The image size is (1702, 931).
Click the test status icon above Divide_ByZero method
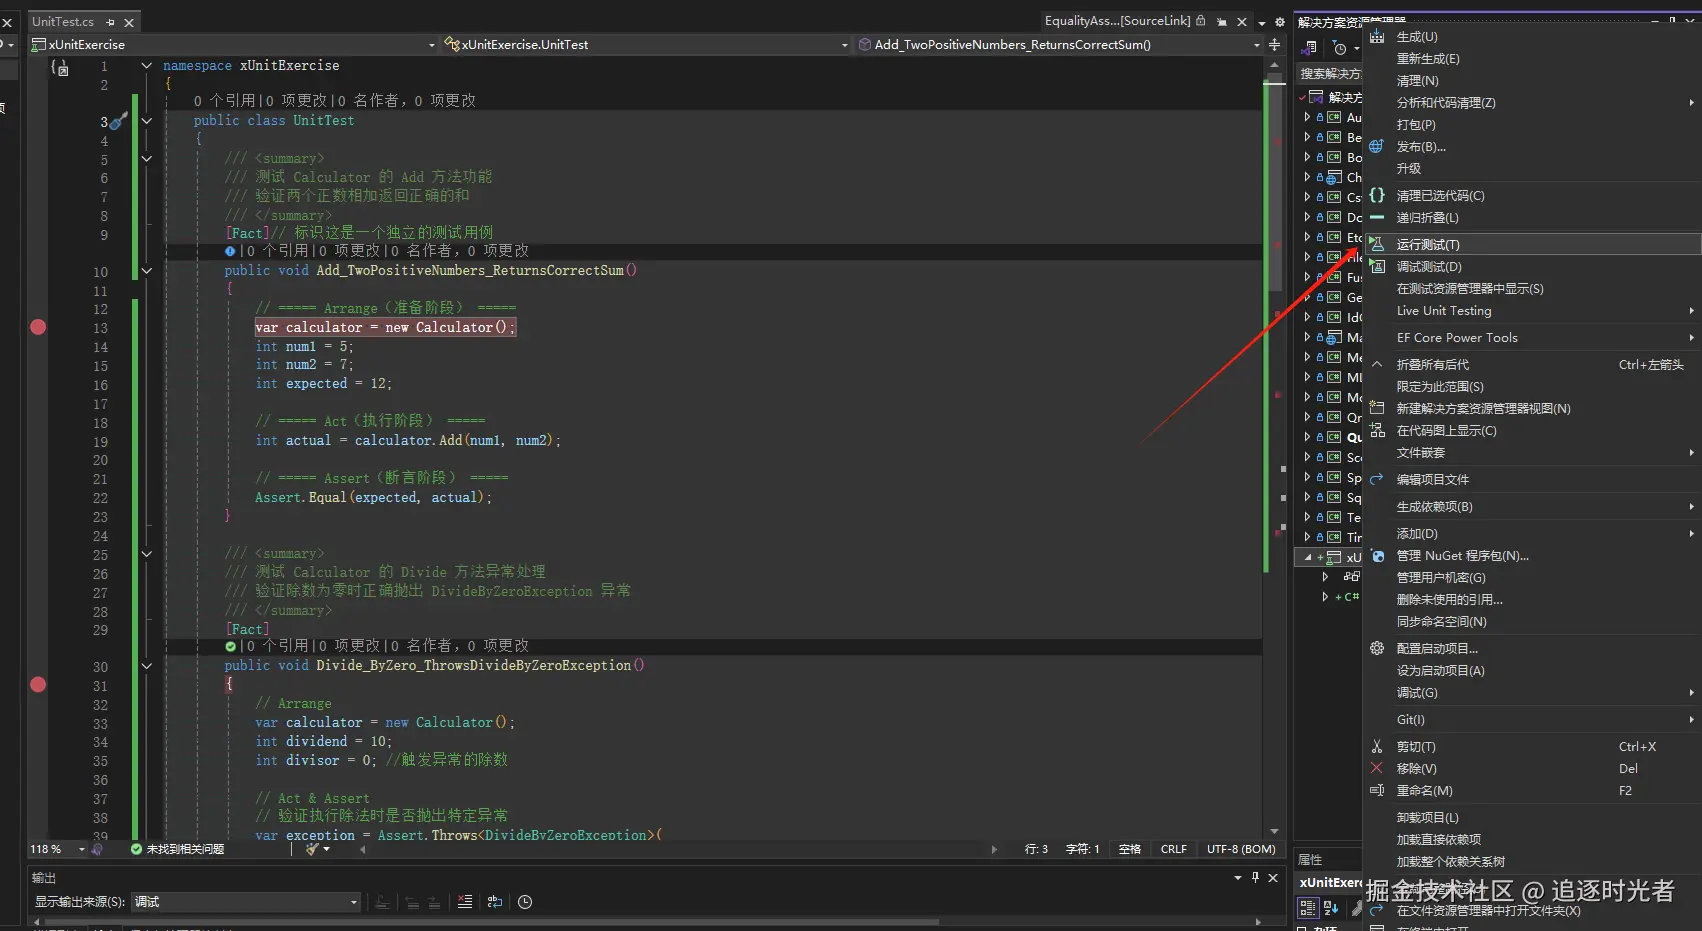point(230,647)
